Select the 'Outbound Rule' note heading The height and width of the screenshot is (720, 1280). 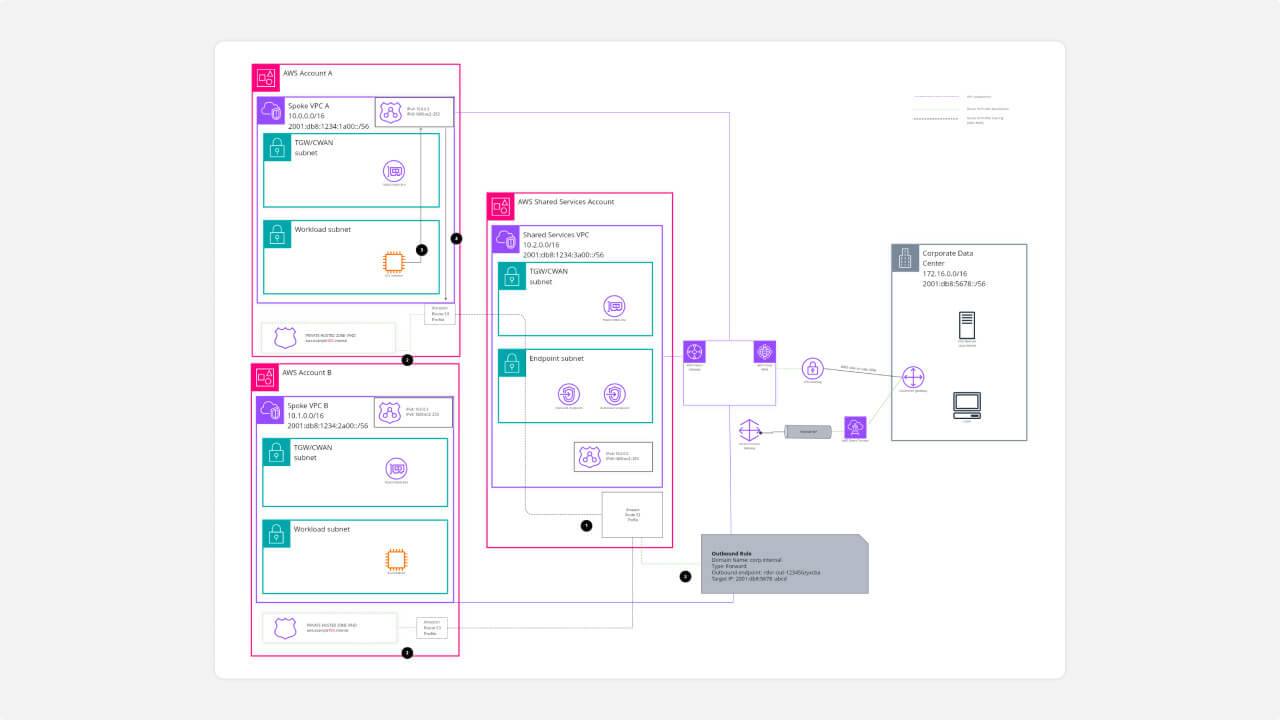pos(730,553)
